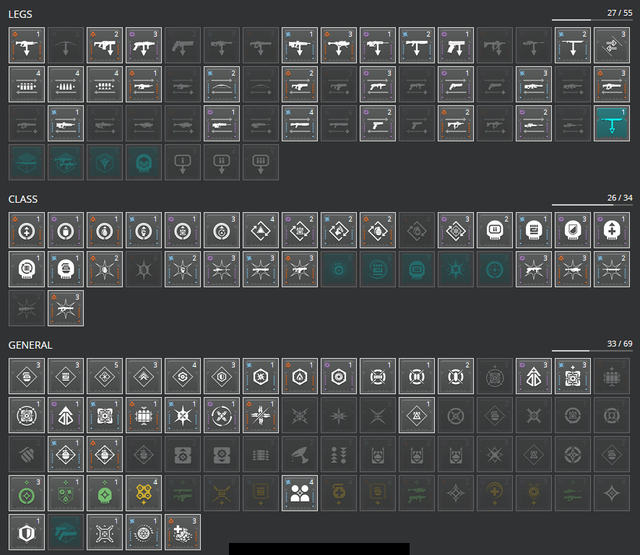The width and height of the screenshot is (640, 555).
Task: Select the green circular mod costing 3
Action: coord(27,493)
